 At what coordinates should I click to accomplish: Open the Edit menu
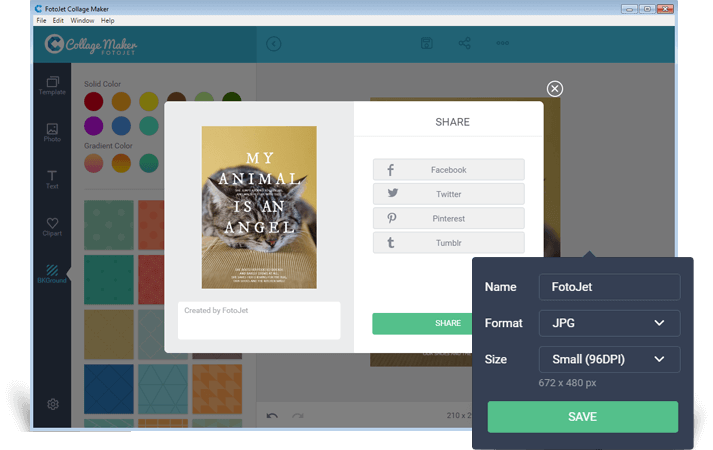(58, 20)
